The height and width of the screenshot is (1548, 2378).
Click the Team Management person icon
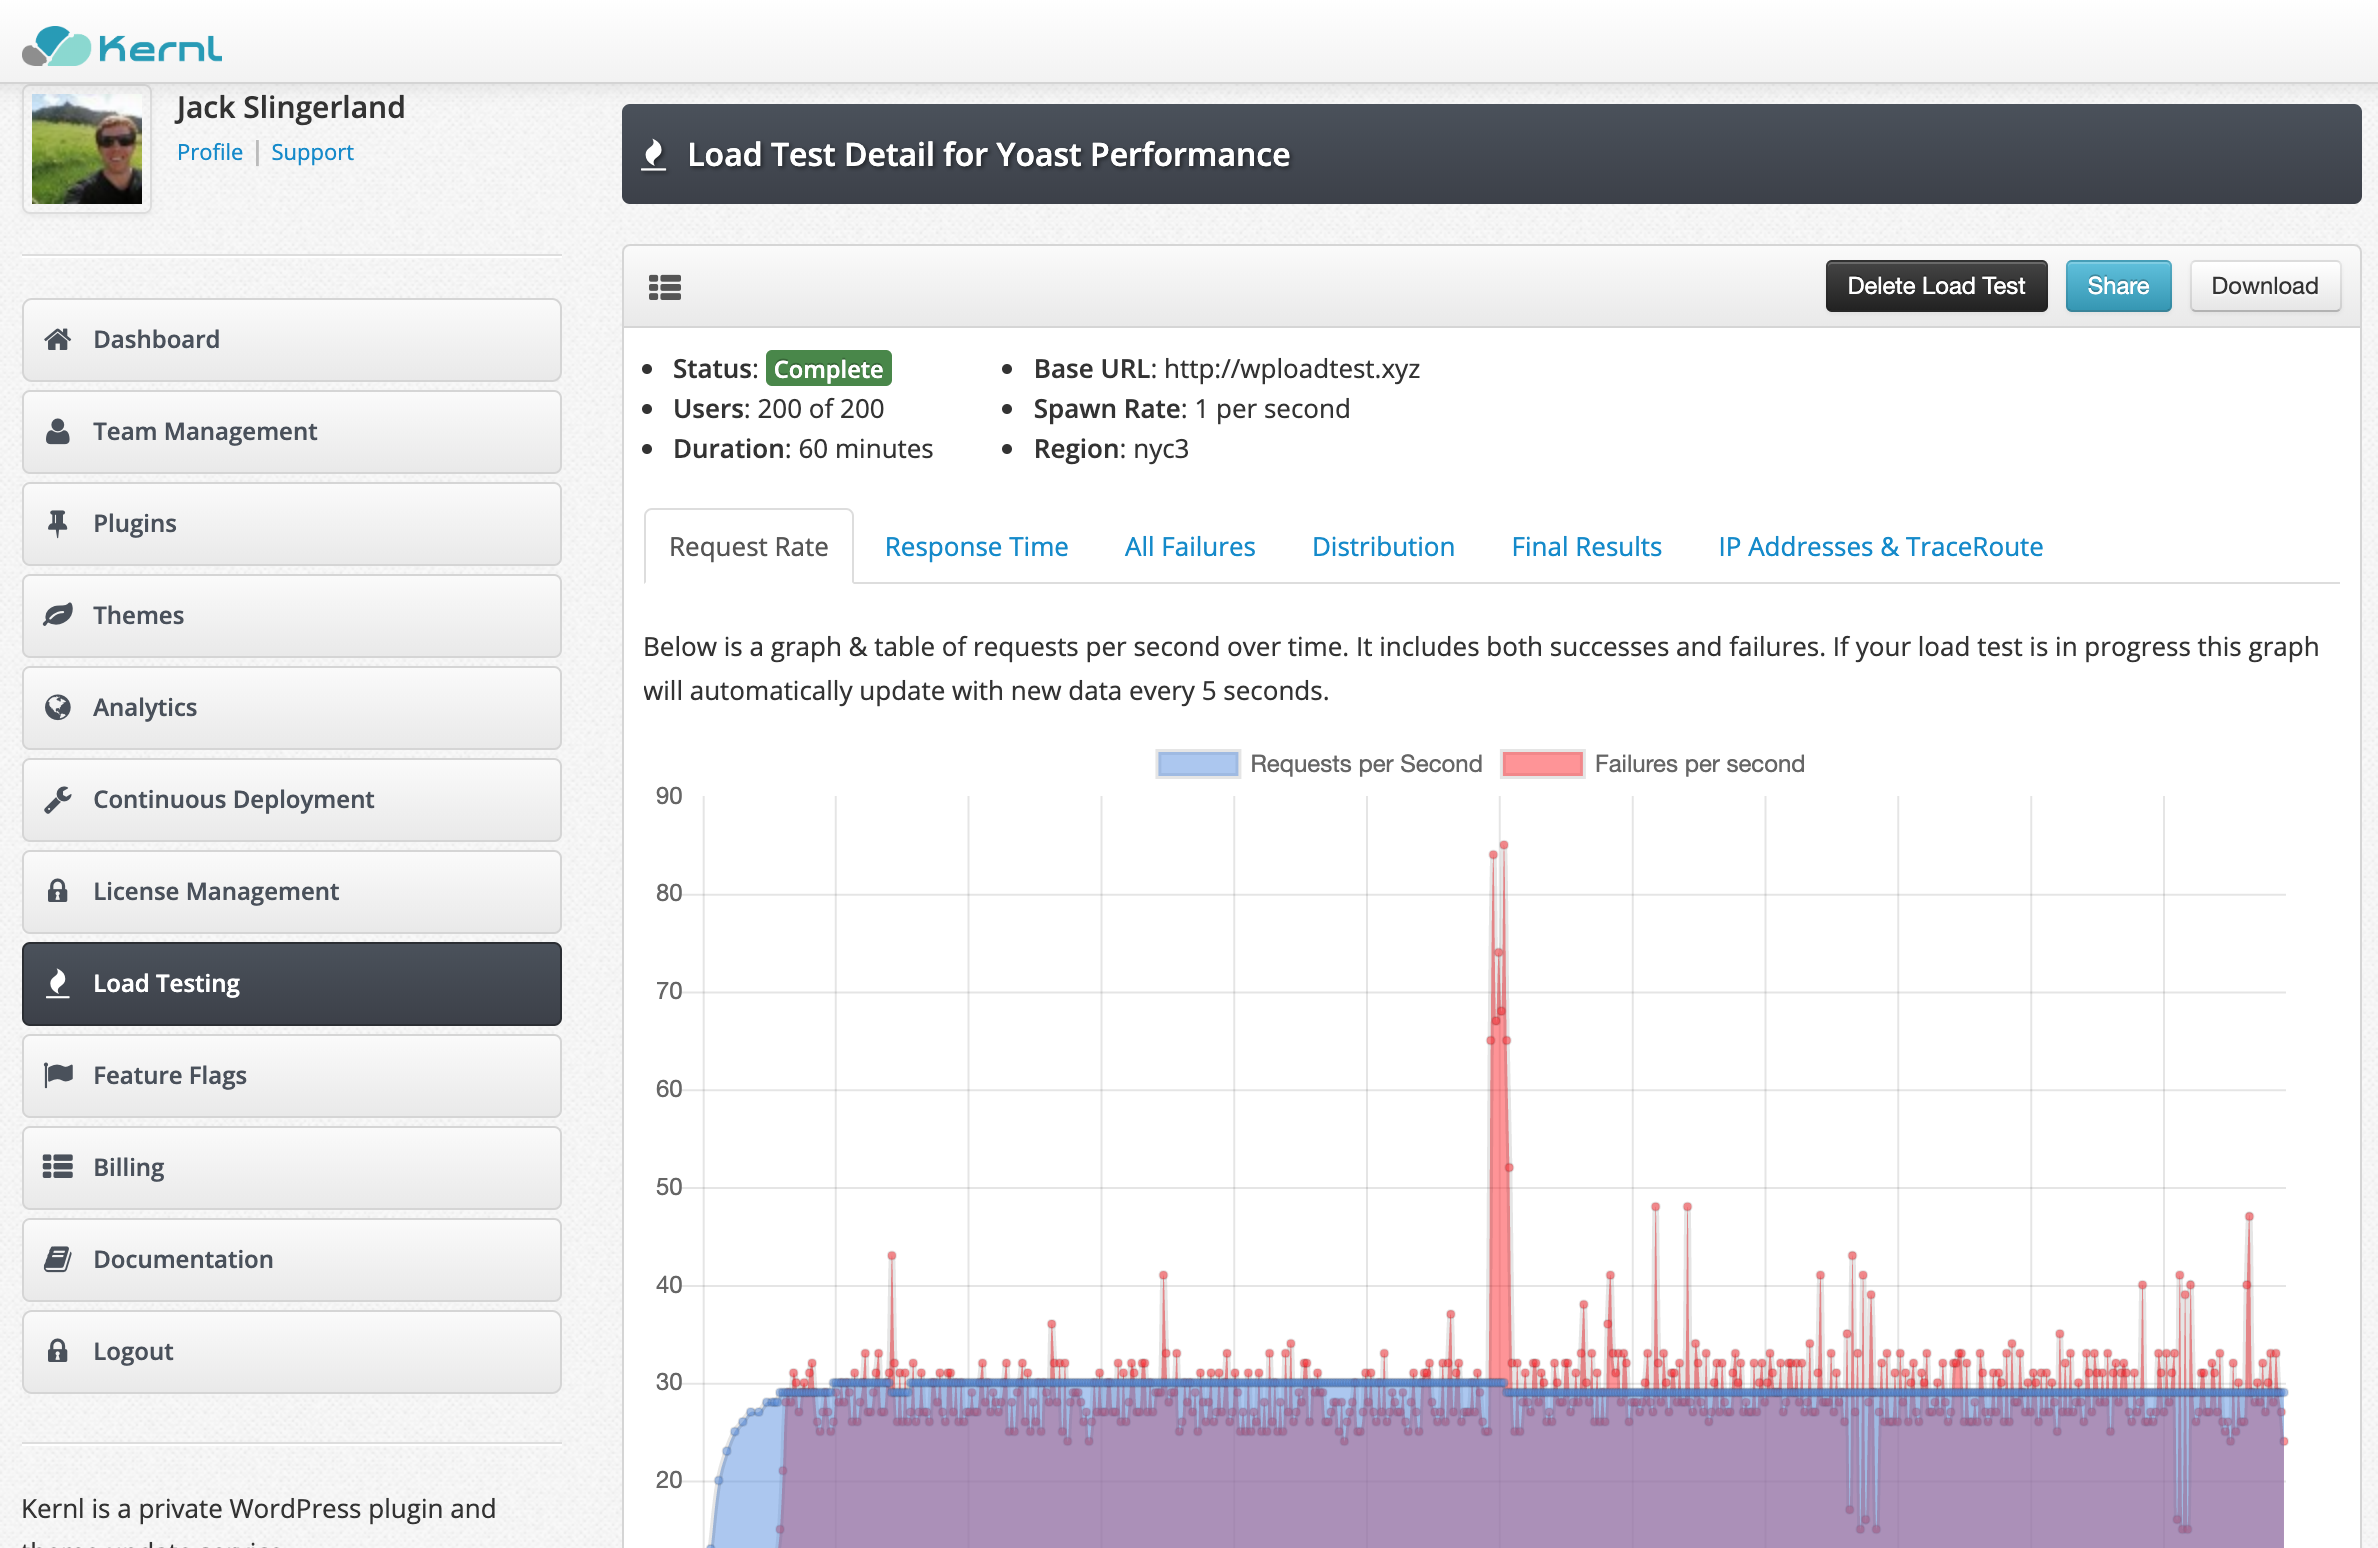(58, 431)
